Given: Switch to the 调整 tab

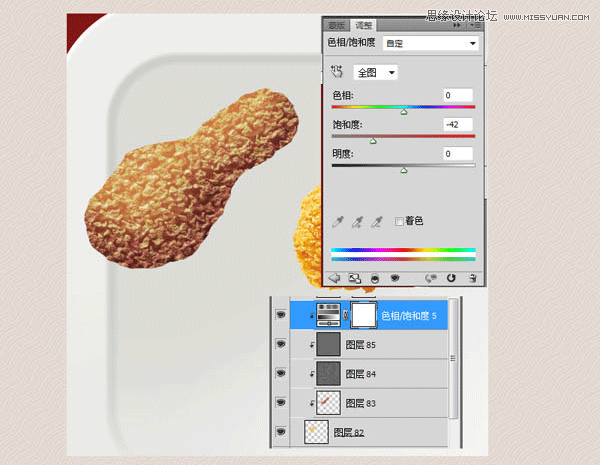Looking at the screenshot, I should click(x=363, y=25).
